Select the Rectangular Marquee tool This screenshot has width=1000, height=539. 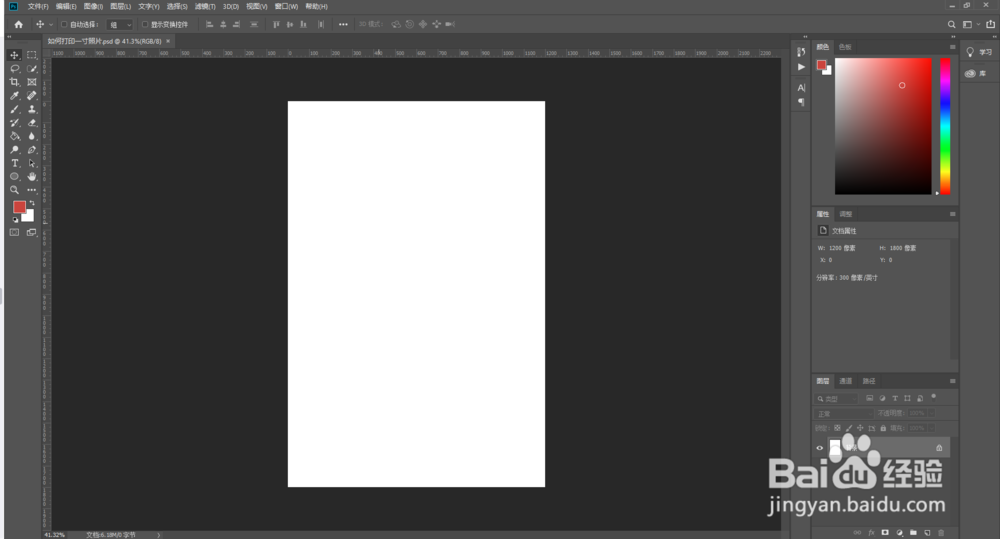click(x=31, y=55)
